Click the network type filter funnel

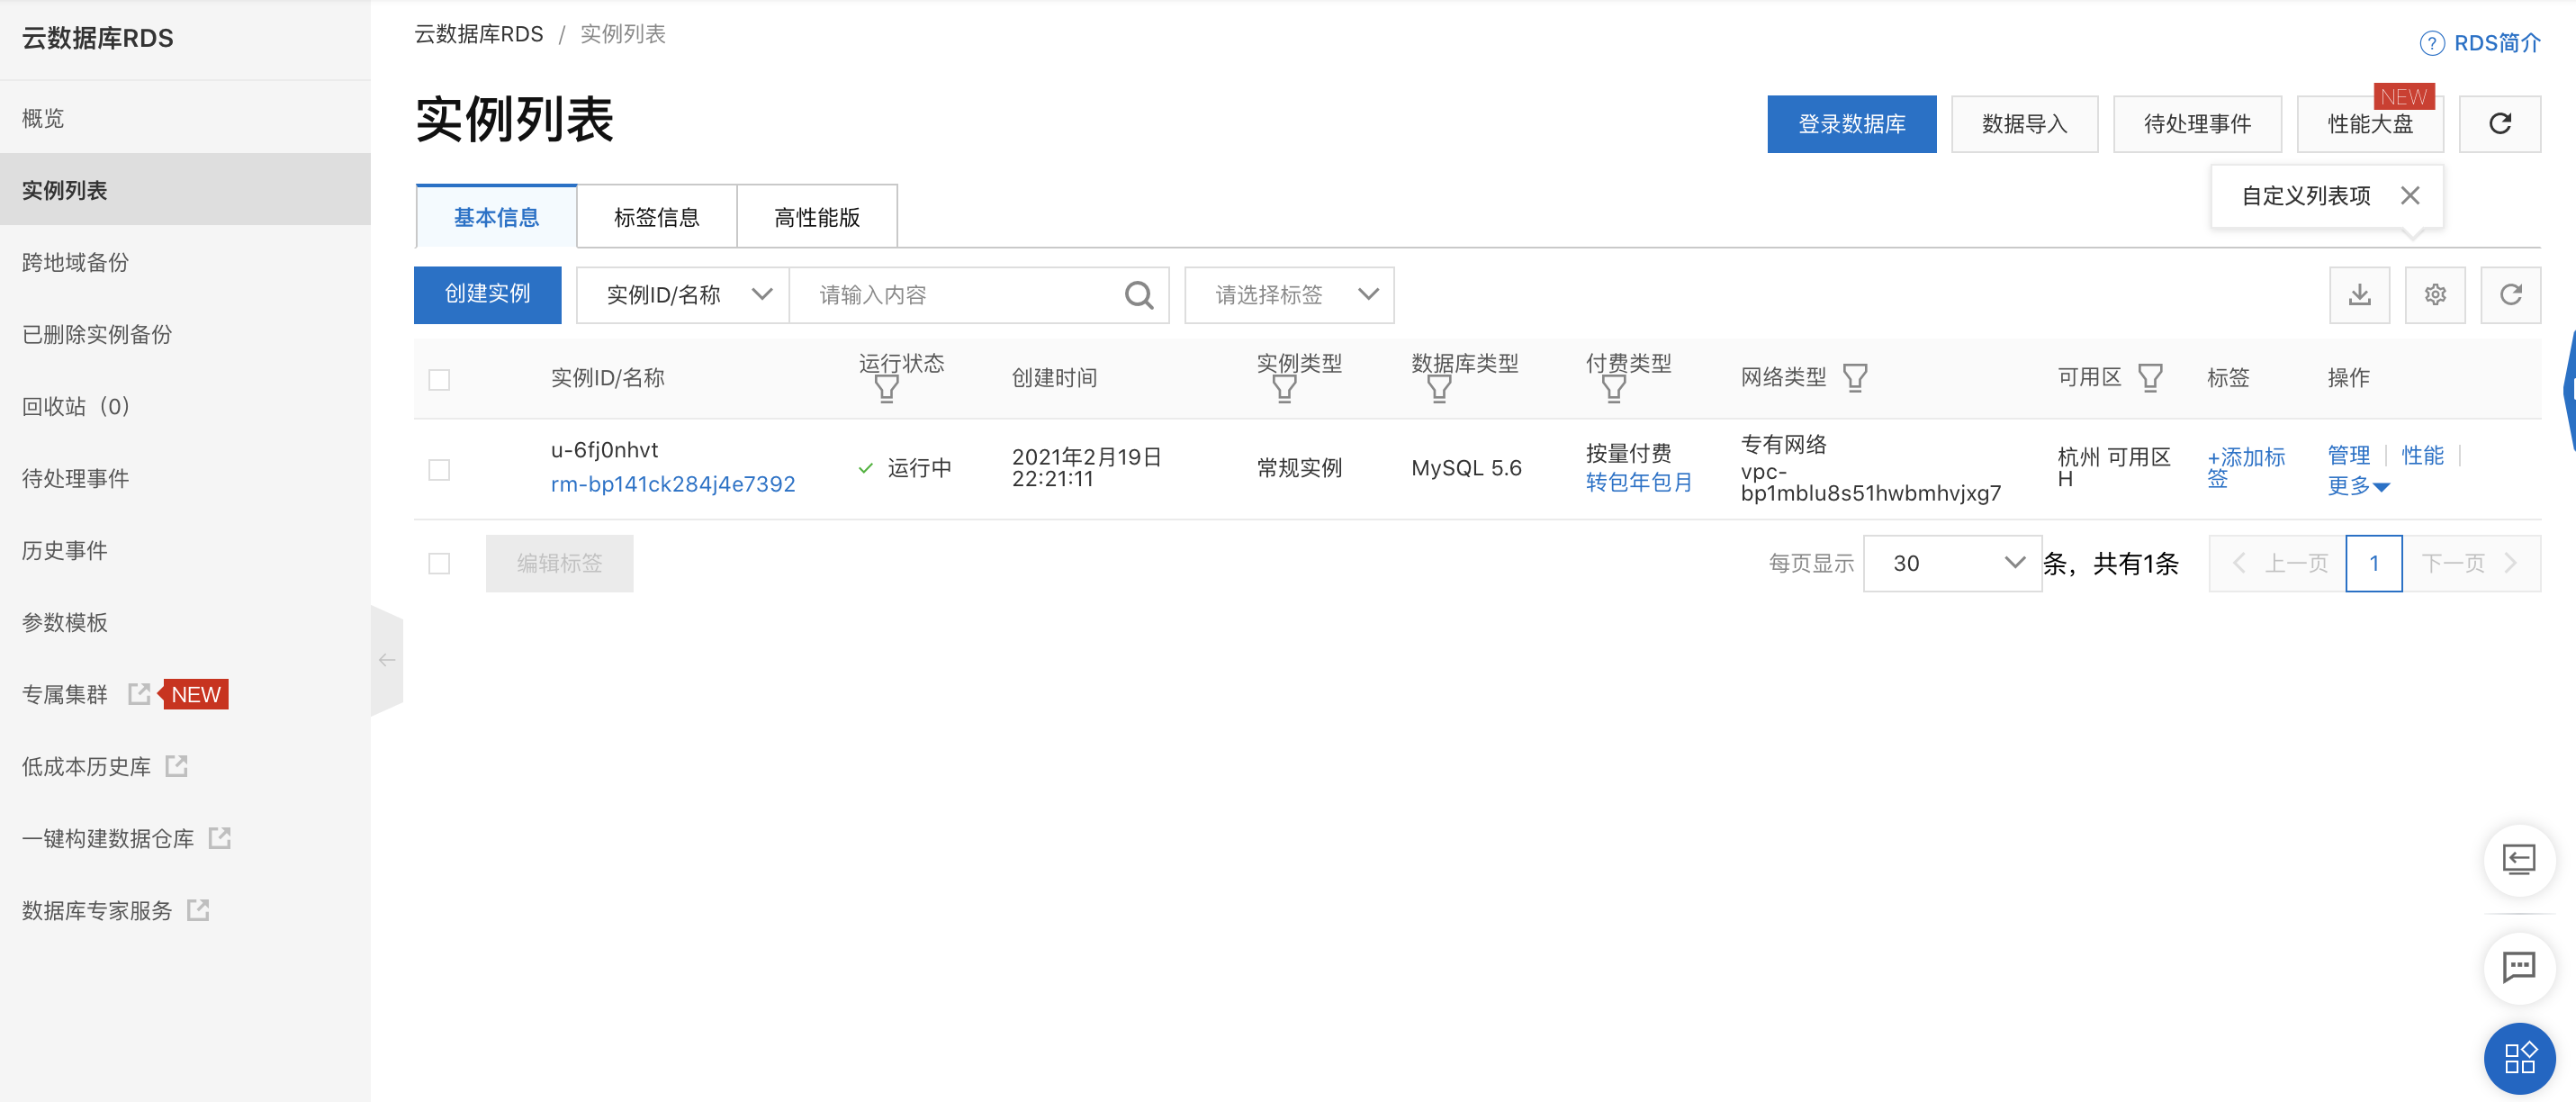(x=1854, y=378)
